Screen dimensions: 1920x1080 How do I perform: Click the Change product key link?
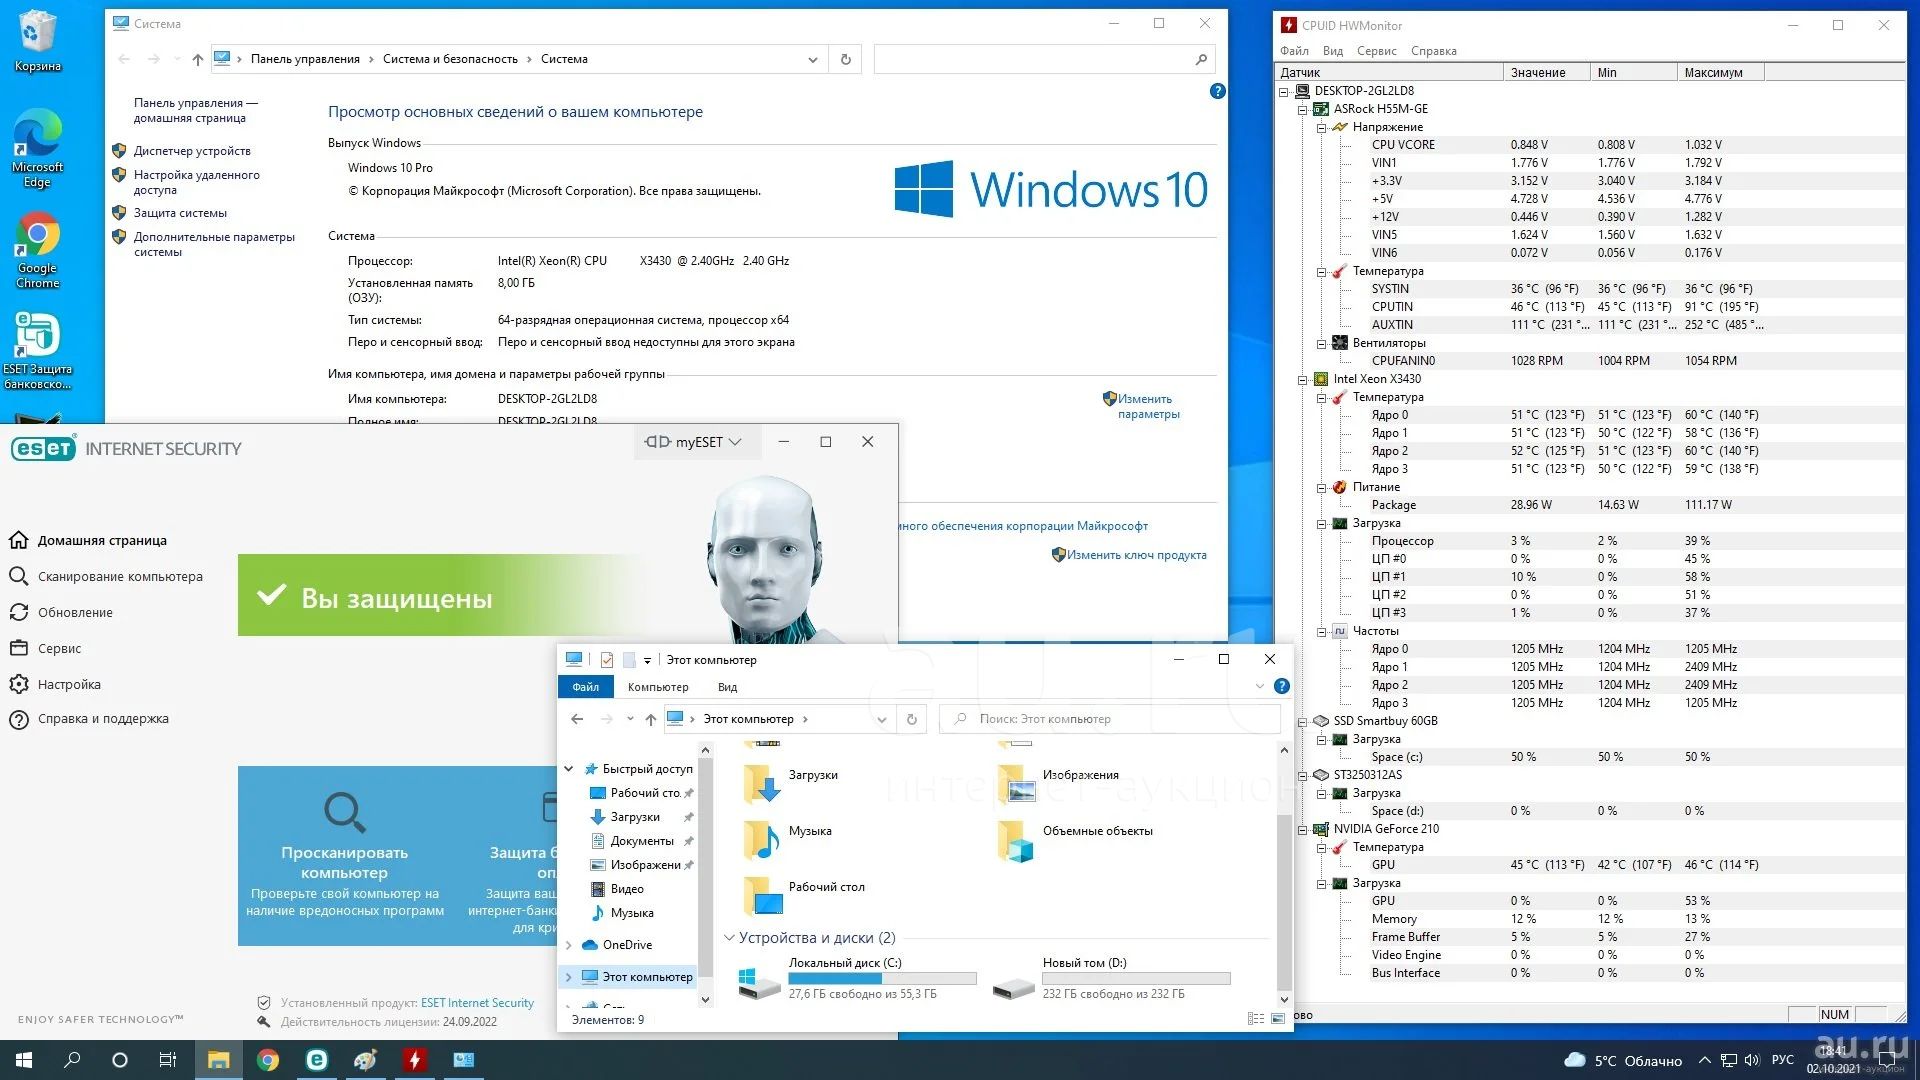coord(1136,555)
